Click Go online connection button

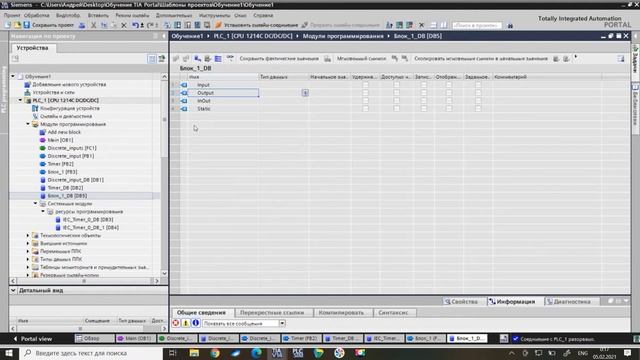(x=258, y=25)
